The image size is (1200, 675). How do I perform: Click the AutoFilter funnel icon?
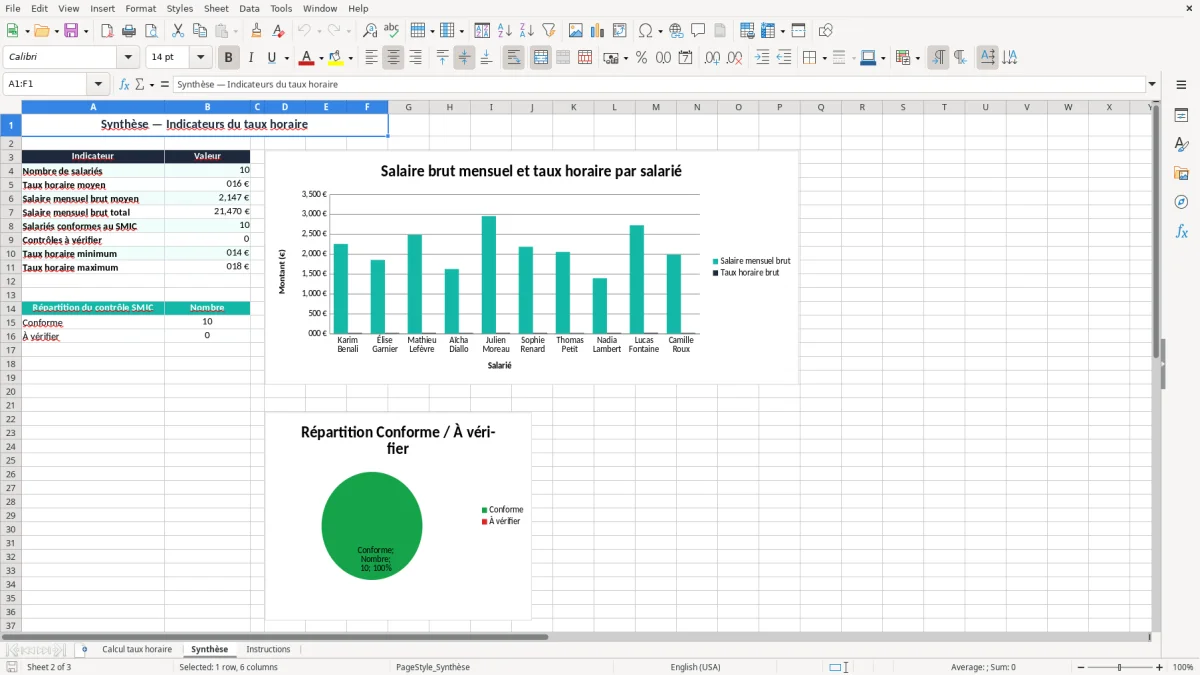(549, 31)
